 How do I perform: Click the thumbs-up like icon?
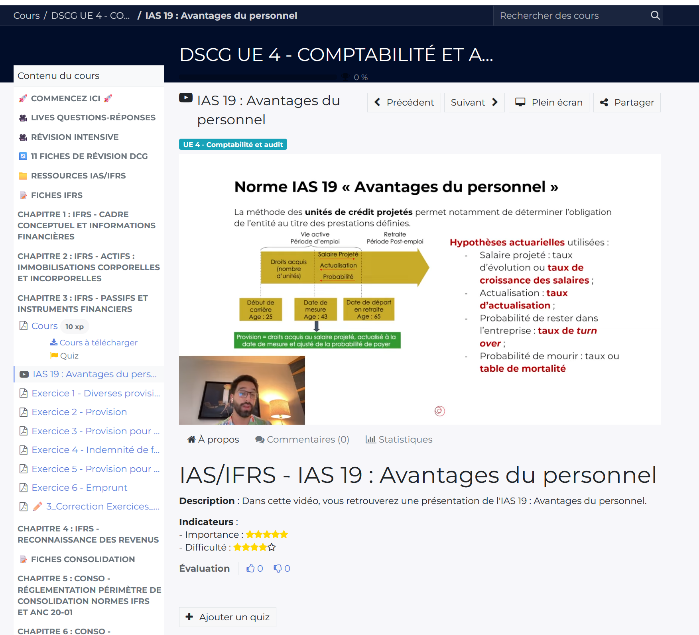pos(251,569)
